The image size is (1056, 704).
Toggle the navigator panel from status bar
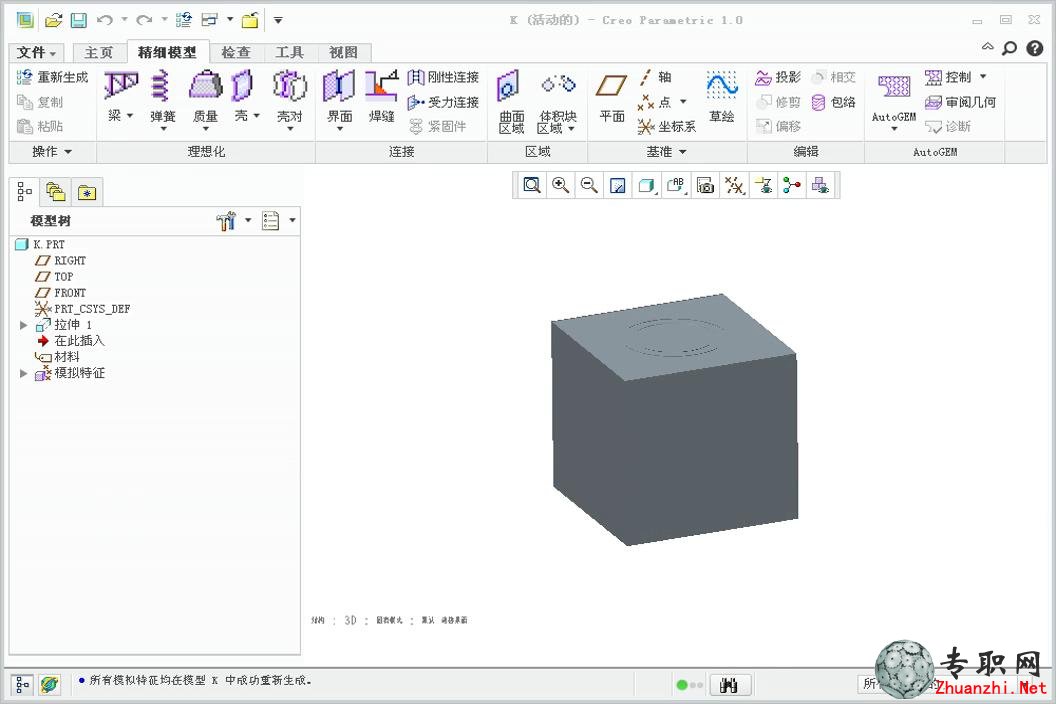[22, 685]
